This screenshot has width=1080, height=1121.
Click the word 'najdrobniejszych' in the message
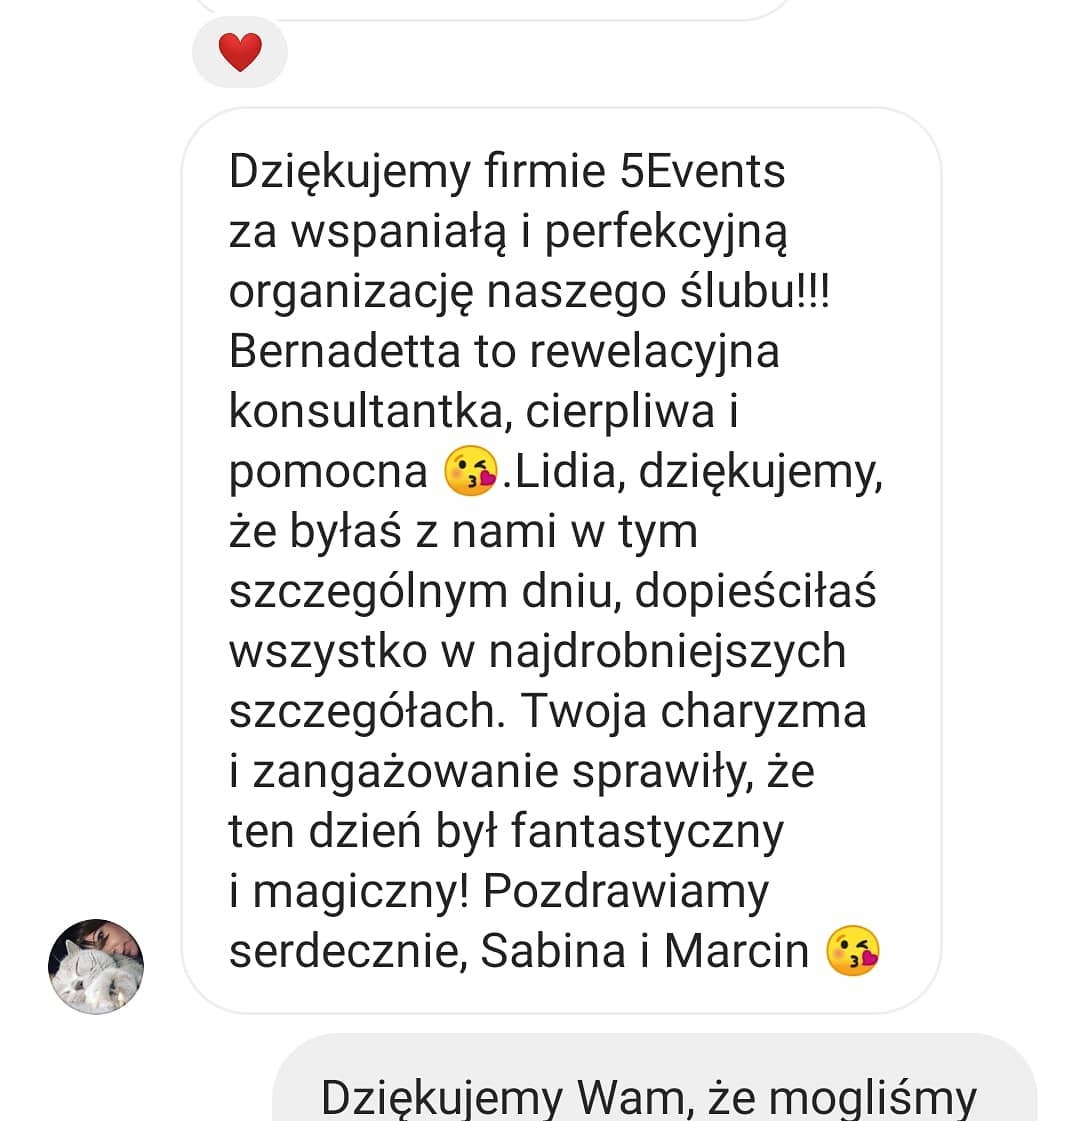(667, 652)
